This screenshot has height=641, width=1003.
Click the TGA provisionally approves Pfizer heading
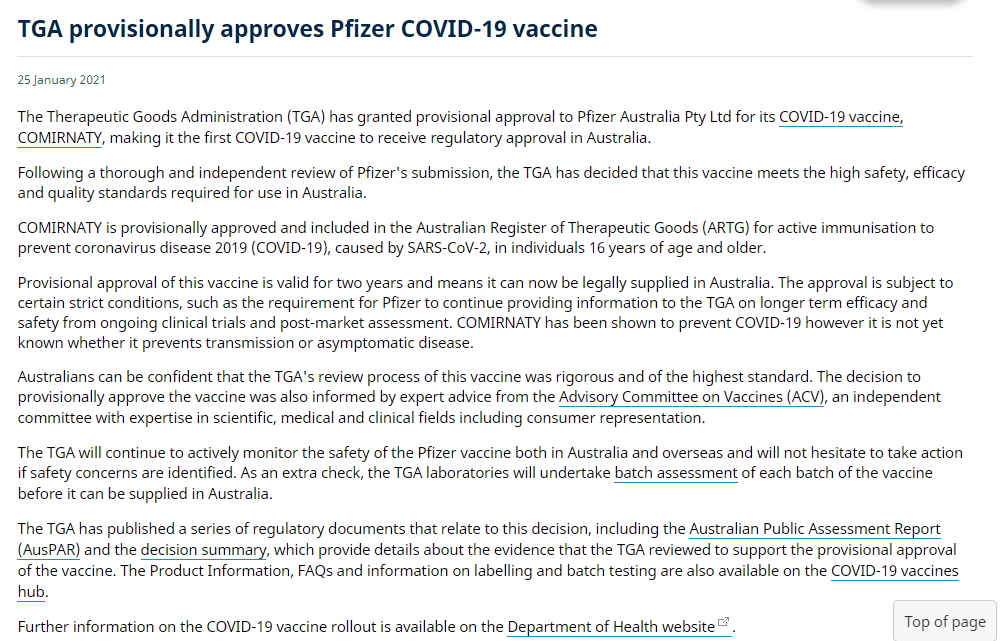(x=308, y=29)
